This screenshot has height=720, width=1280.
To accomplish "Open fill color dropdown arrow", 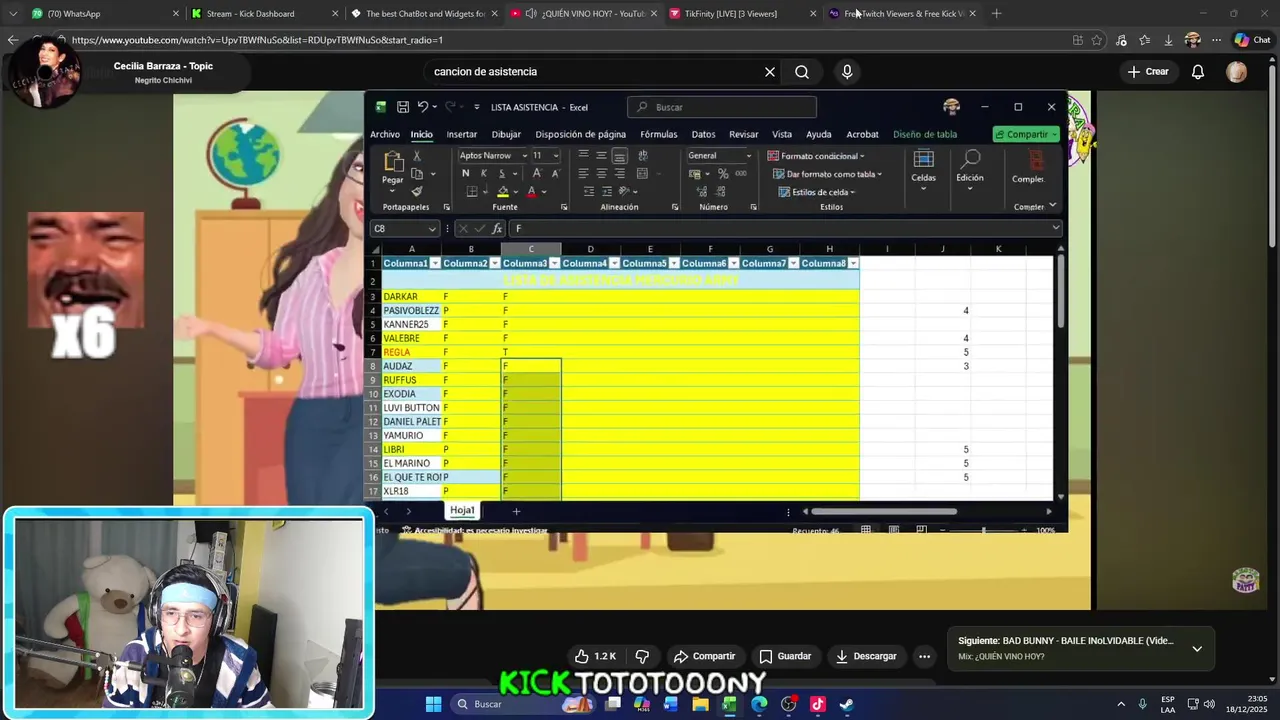I will [515, 191].
